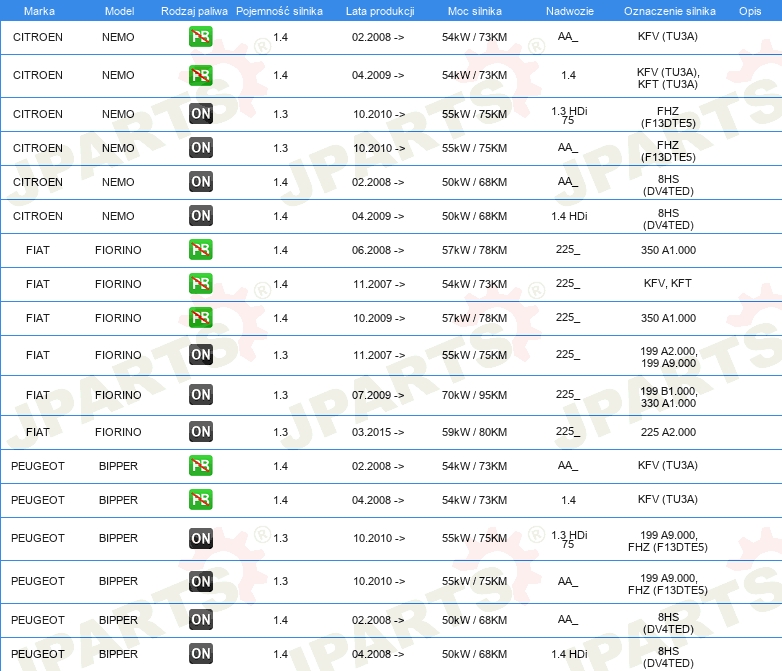
Task: Click the '03.2015 ->' production date
Action: [378, 432]
